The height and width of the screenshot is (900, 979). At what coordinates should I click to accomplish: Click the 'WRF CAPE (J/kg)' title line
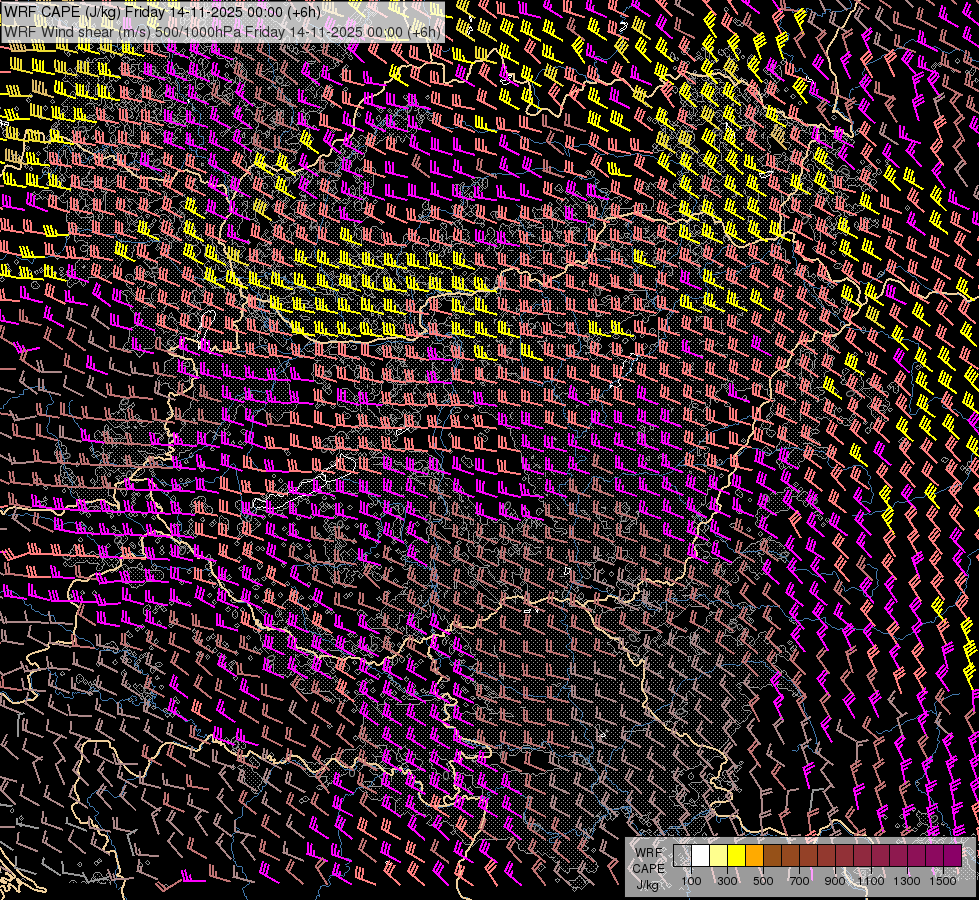point(162,12)
